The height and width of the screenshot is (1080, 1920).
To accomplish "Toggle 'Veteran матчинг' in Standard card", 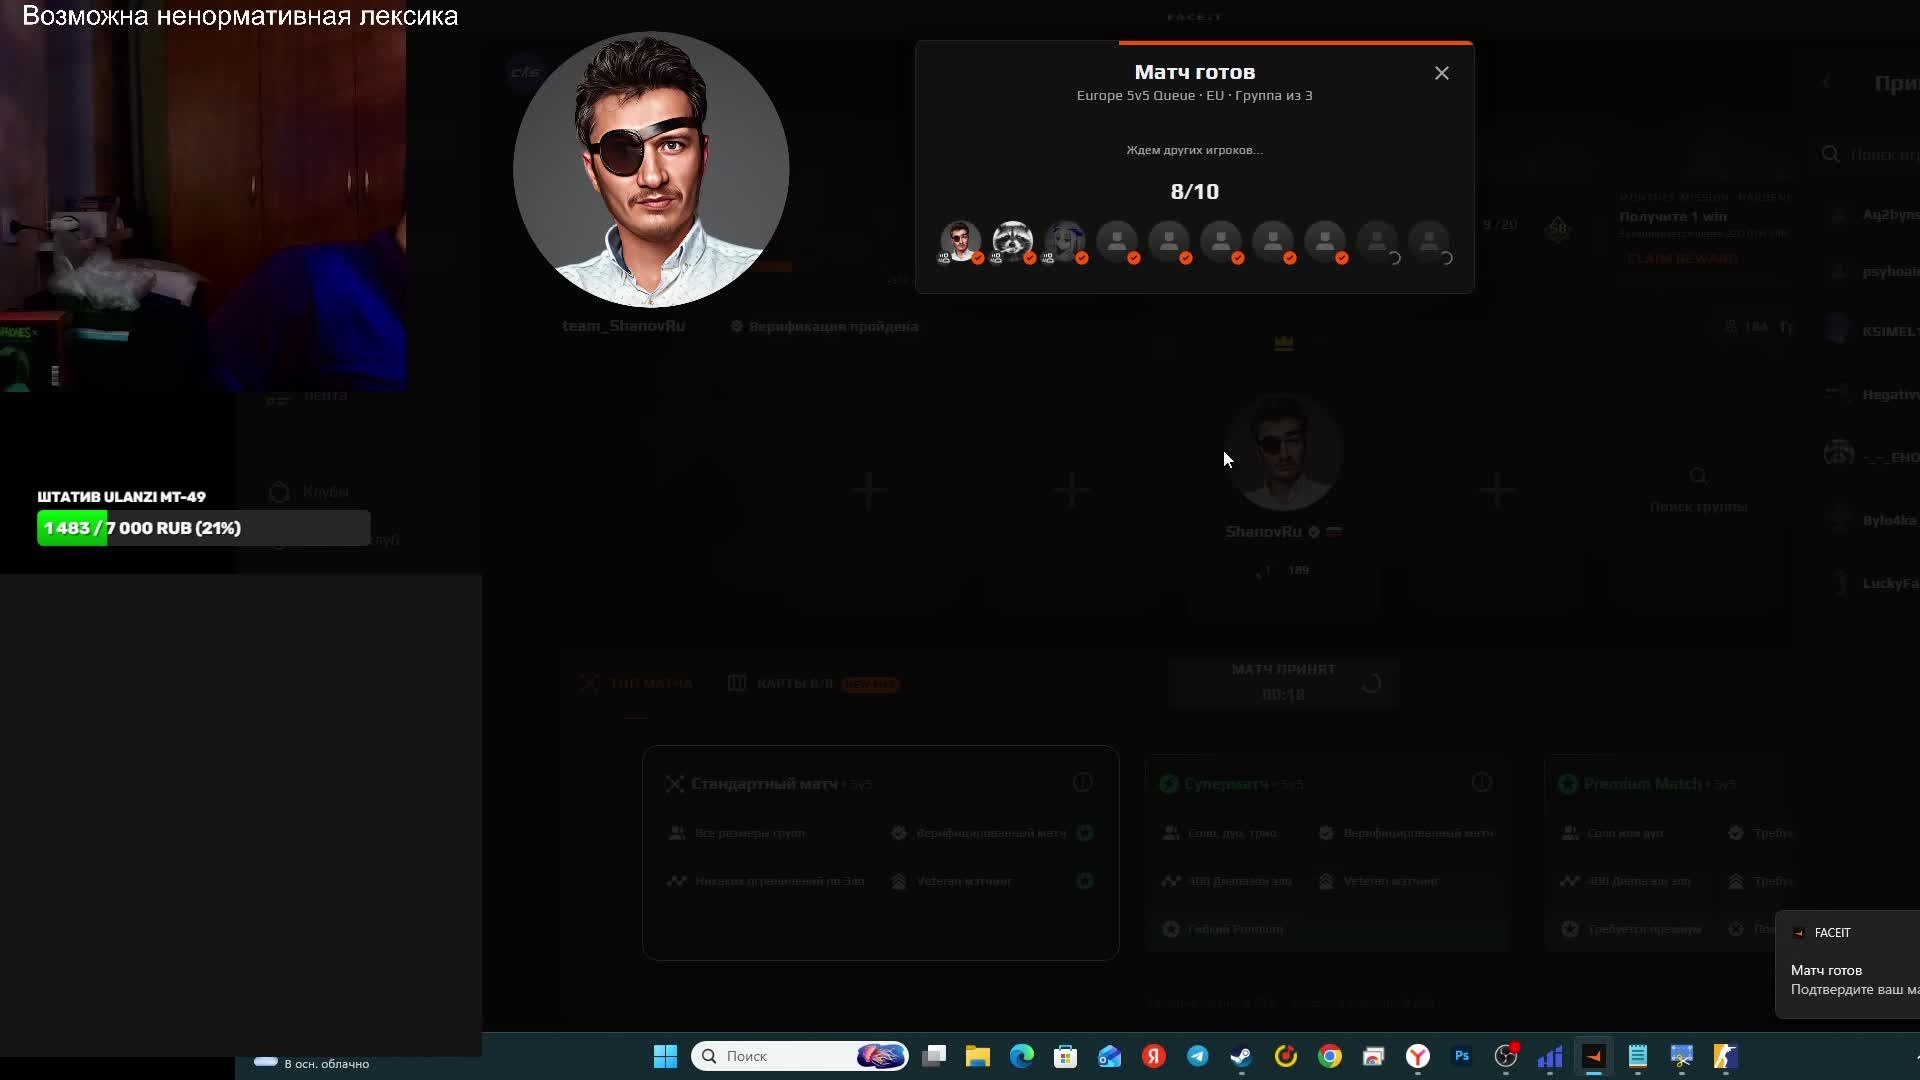I will [x=1085, y=881].
